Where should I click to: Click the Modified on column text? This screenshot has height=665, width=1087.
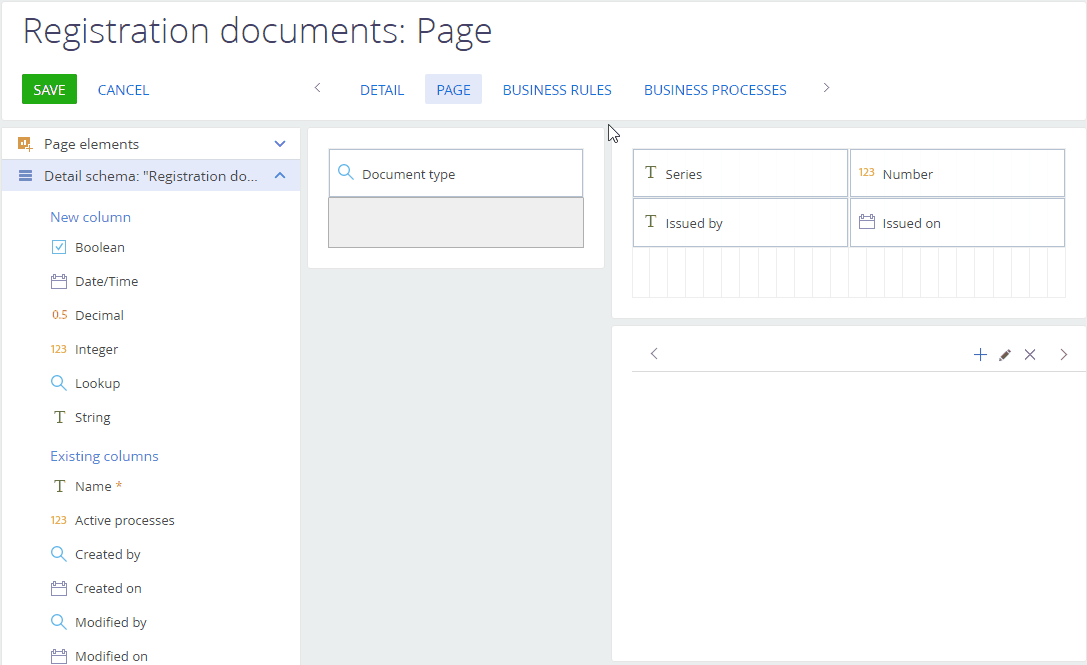point(112,657)
